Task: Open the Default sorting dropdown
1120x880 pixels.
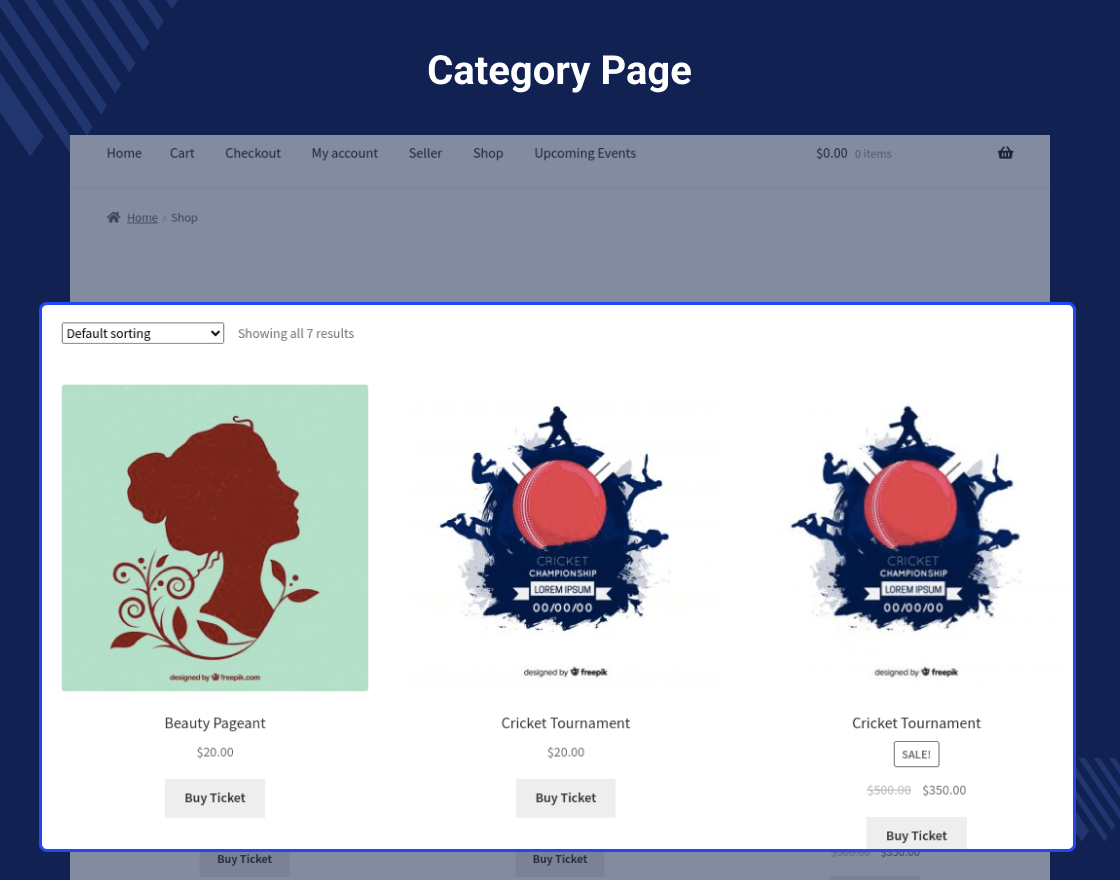Action: 143,334
